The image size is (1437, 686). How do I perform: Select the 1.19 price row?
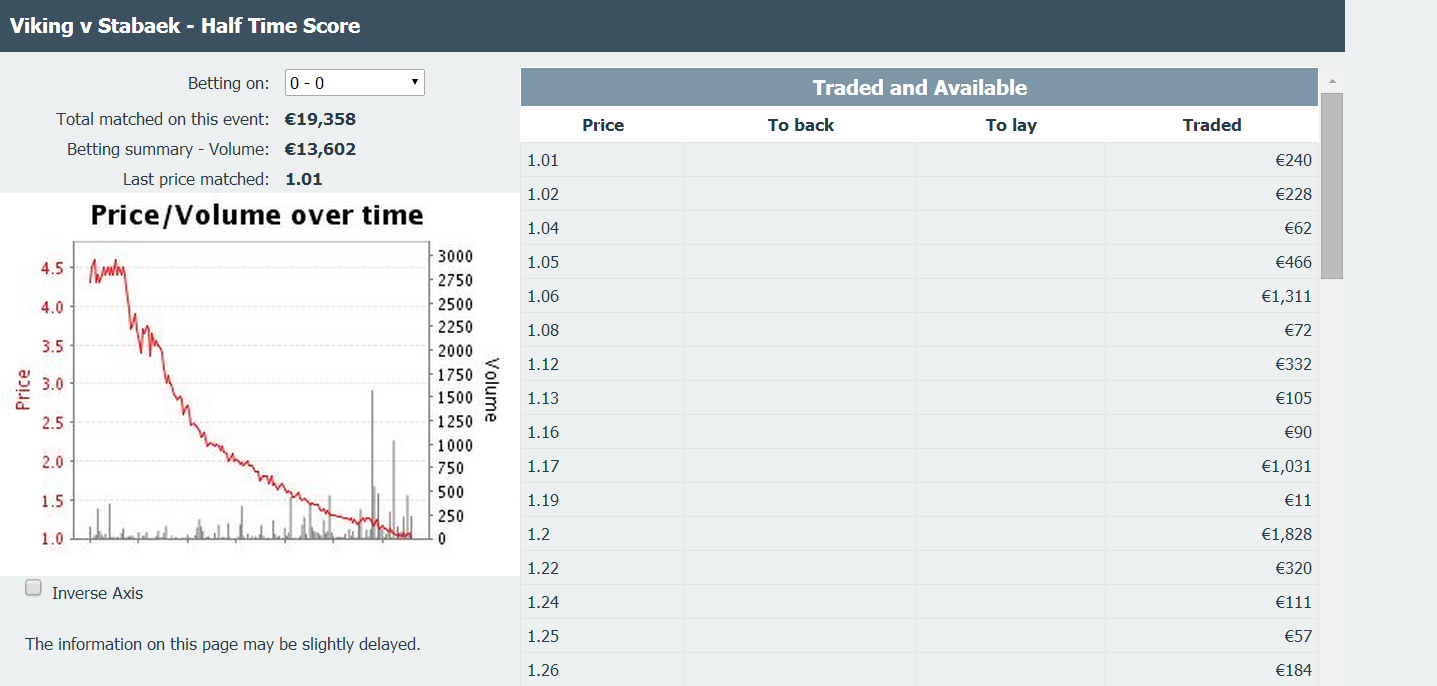click(919, 500)
